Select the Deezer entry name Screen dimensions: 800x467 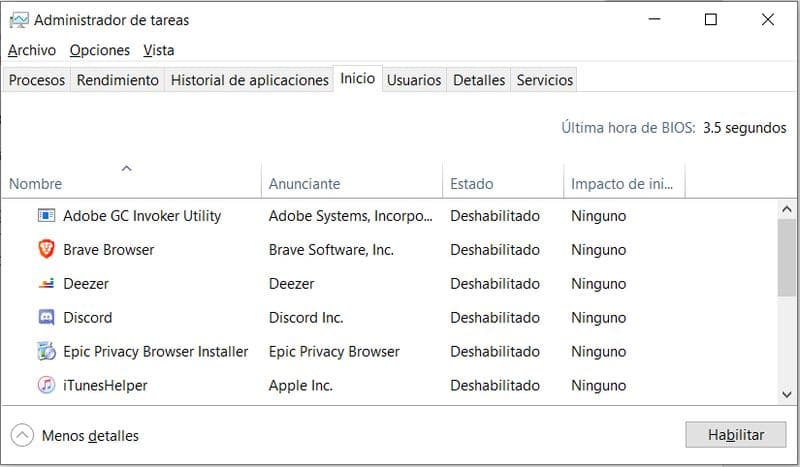[x=86, y=283]
